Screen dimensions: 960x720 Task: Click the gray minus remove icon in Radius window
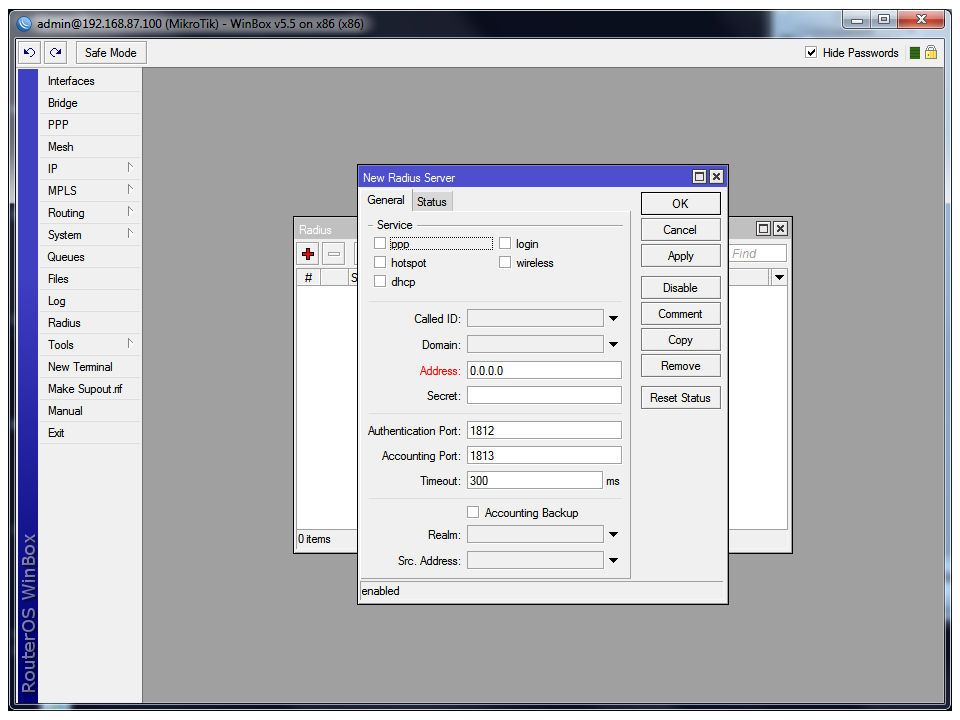[334, 254]
